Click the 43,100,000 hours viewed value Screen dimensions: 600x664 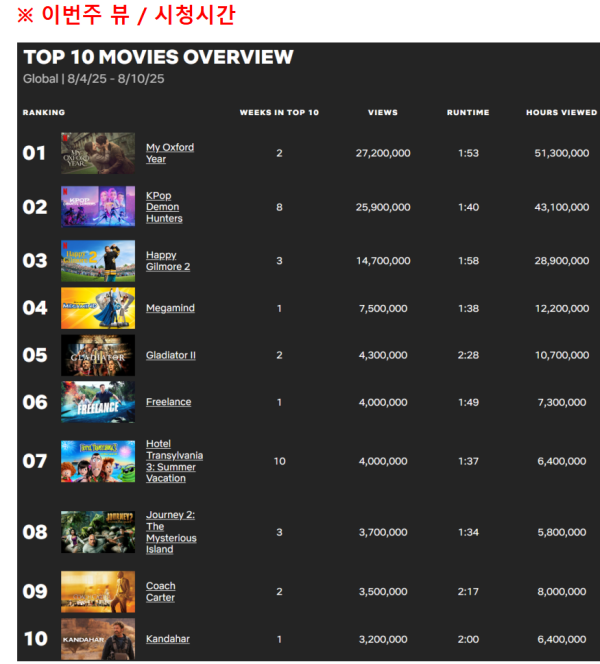(x=561, y=207)
